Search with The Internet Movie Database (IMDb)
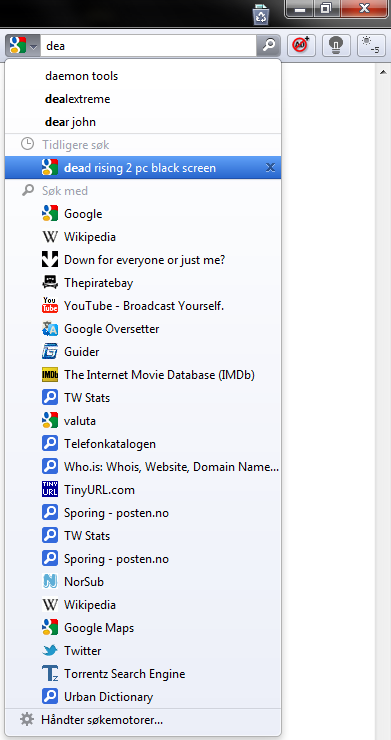391x740 pixels. click(143, 375)
